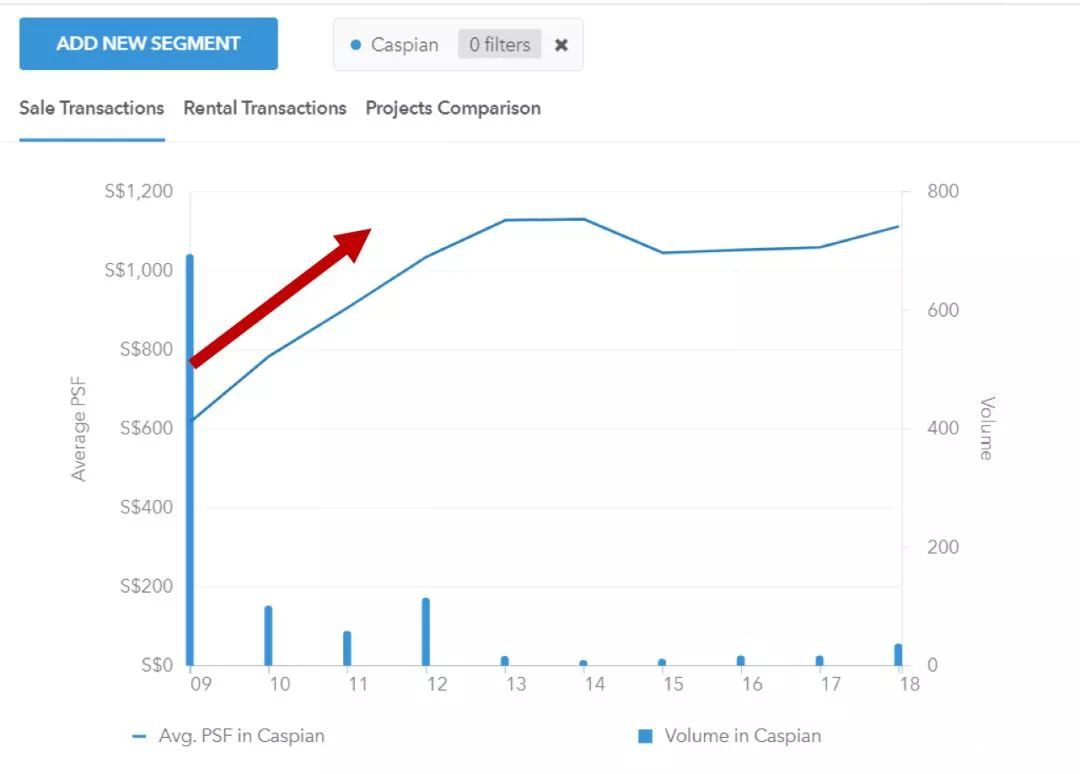The image size is (1080, 774).
Task: Click the 2011 volume bar
Action: point(347,648)
